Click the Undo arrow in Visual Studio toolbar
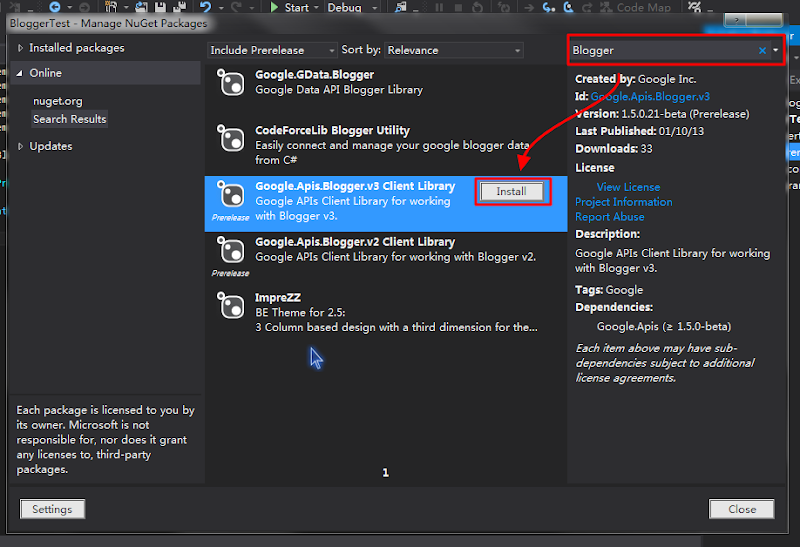The image size is (800, 547). click(206, 7)
